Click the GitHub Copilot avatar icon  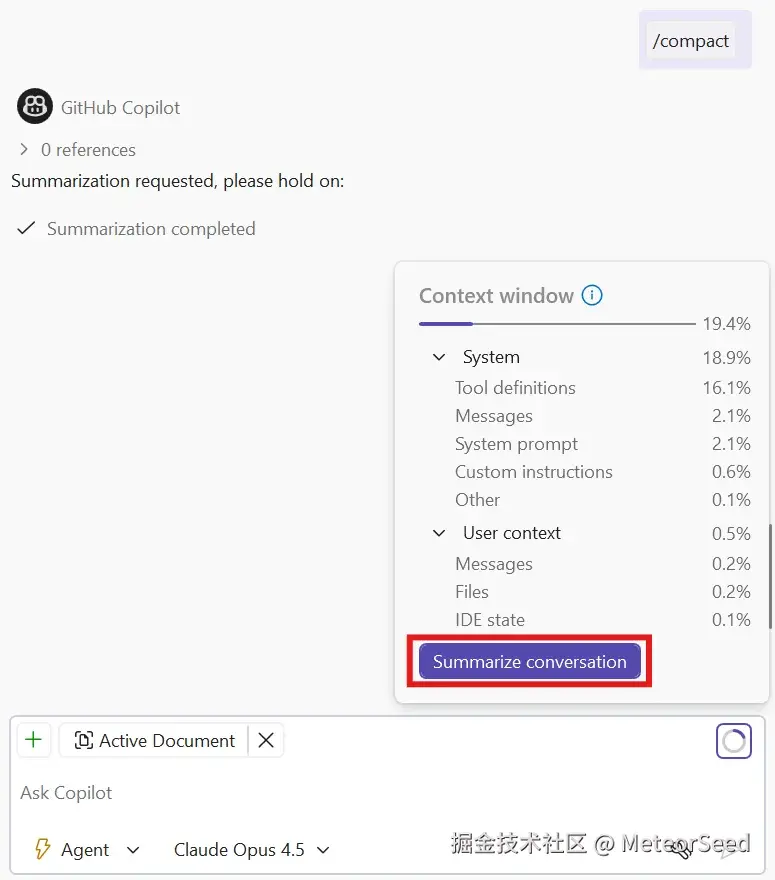35,106
